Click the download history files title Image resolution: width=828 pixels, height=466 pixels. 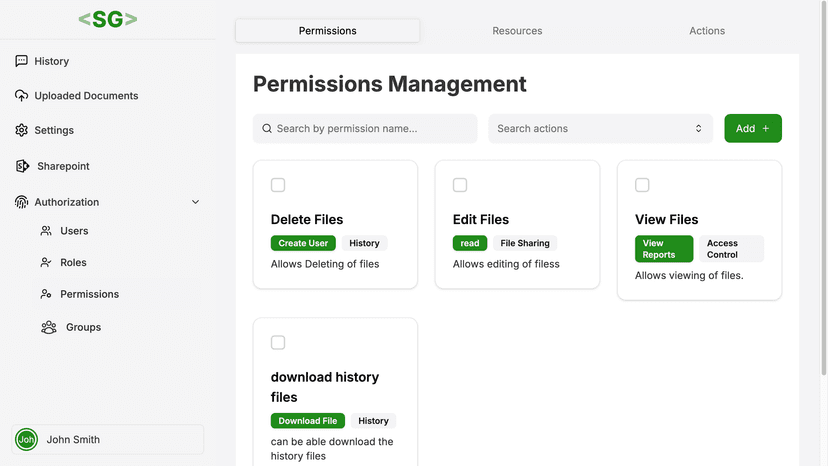pos(325,387)
